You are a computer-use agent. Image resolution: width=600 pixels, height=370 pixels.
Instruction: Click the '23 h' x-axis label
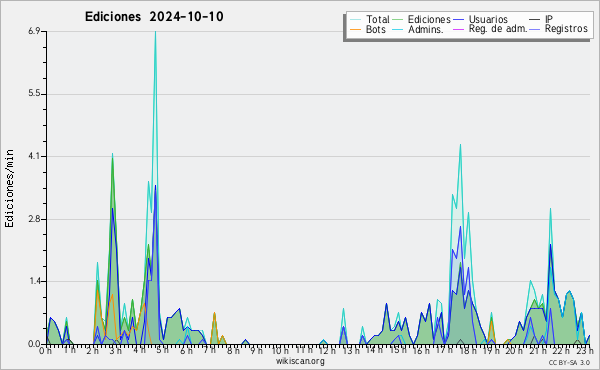585,350
